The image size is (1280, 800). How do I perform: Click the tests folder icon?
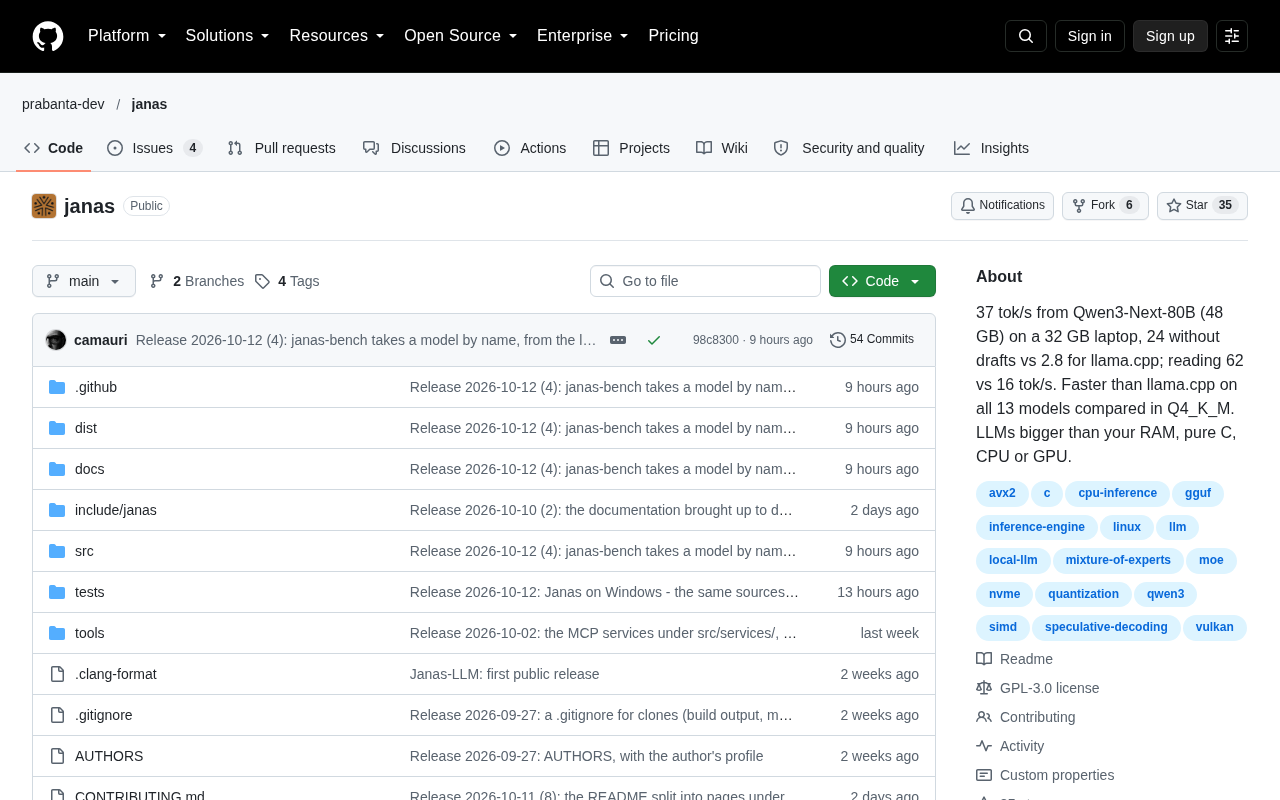(x=57, y=592)
